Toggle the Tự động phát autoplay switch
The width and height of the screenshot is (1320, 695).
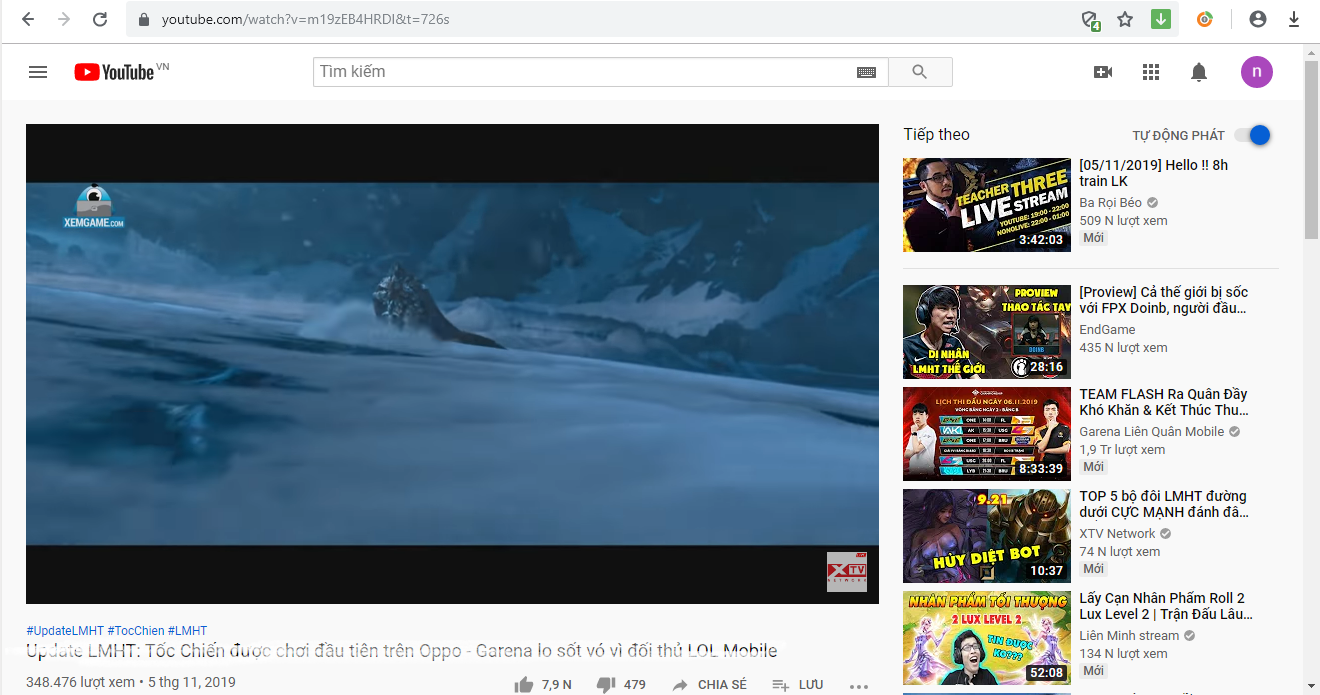coord(1253,135)
